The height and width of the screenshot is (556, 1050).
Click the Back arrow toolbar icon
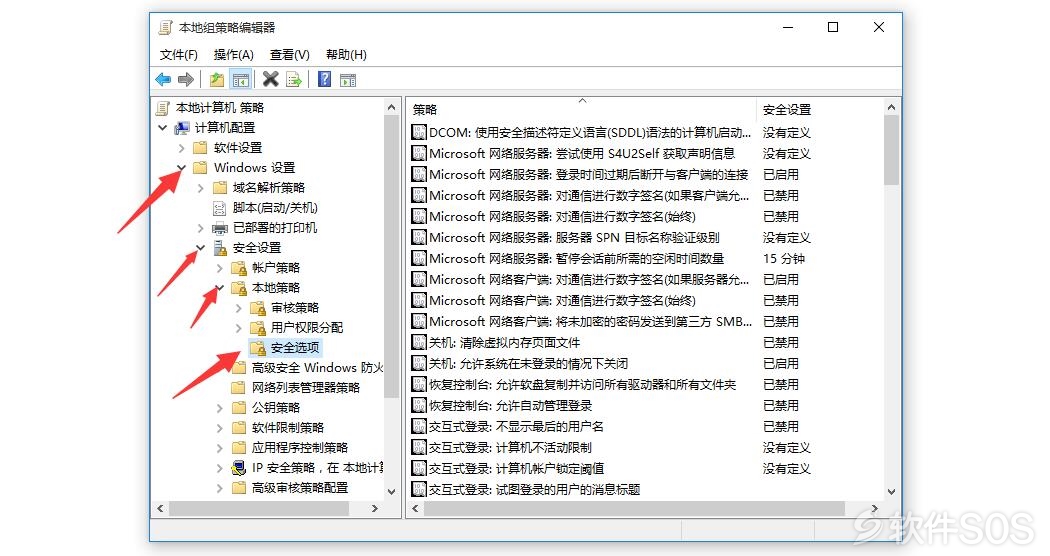163,80
